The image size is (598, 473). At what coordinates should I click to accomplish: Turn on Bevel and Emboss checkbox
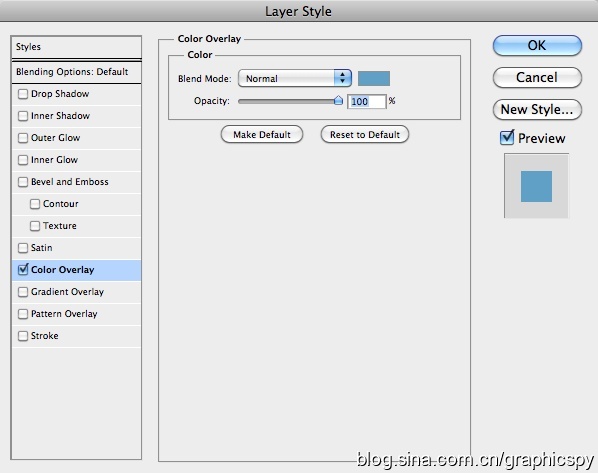coord(23,182)
